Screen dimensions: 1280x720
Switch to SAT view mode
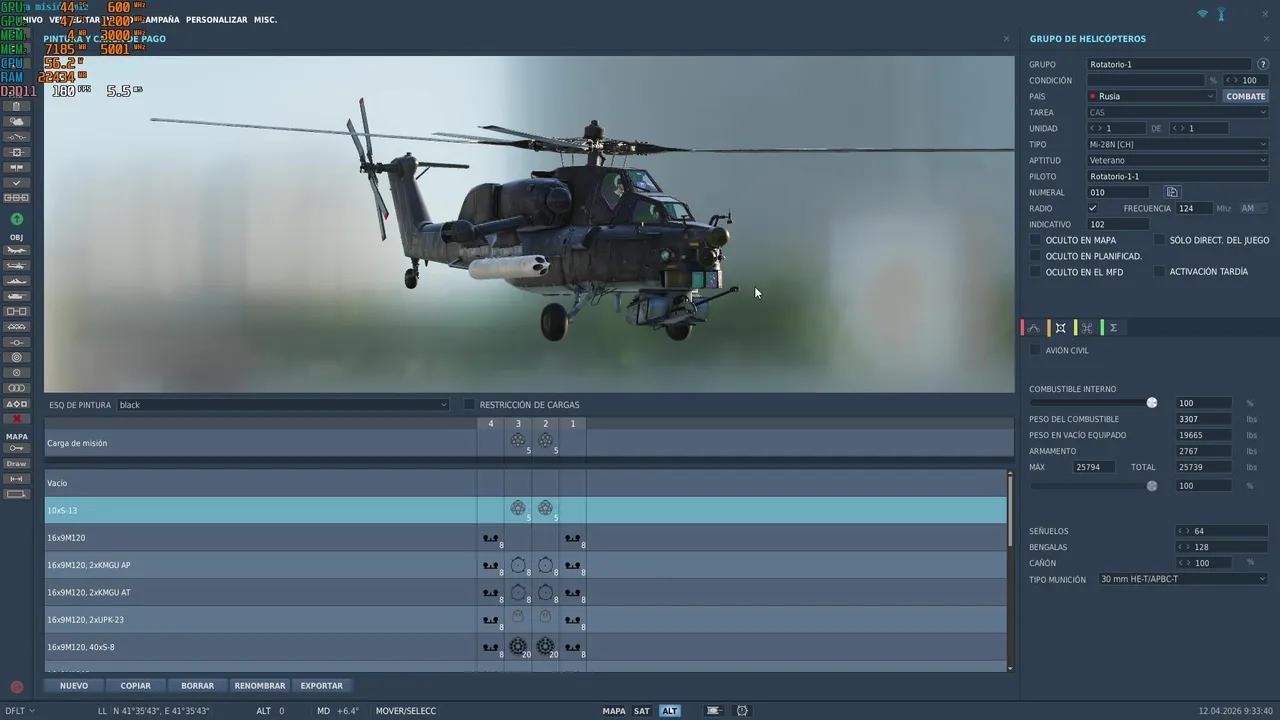pos(642,711)
